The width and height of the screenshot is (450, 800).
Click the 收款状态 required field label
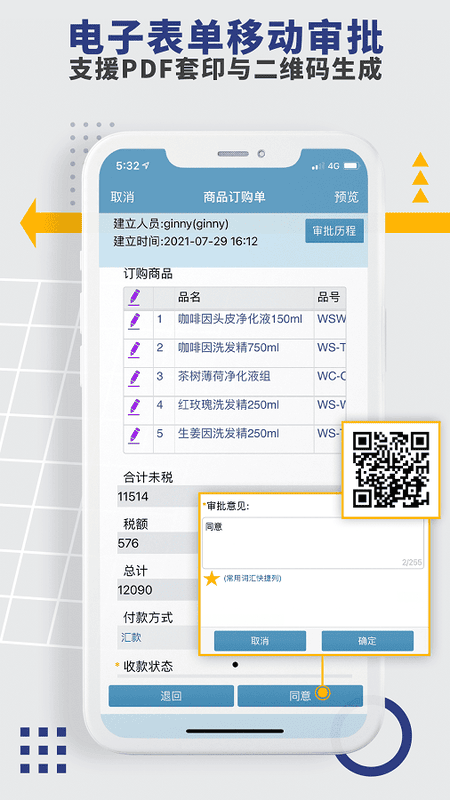pyautogui.click(x=148, y=666)
